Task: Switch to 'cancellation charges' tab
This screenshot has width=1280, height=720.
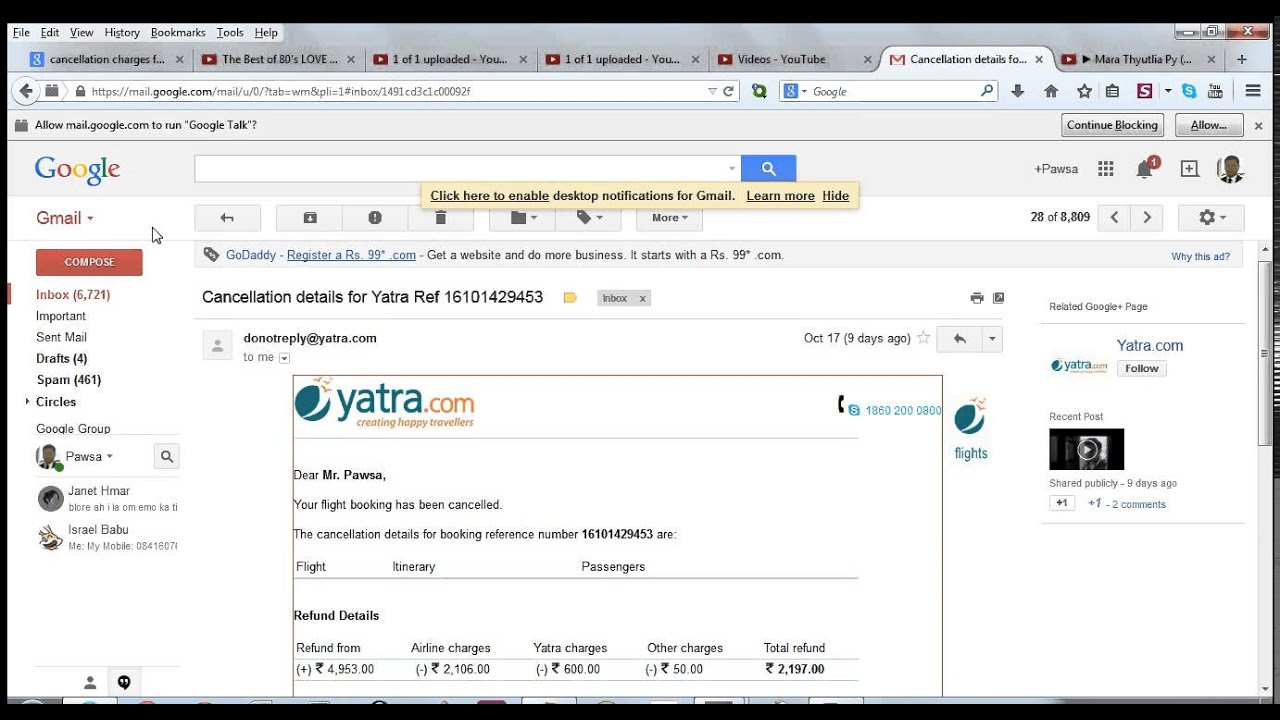Action: 107,59
